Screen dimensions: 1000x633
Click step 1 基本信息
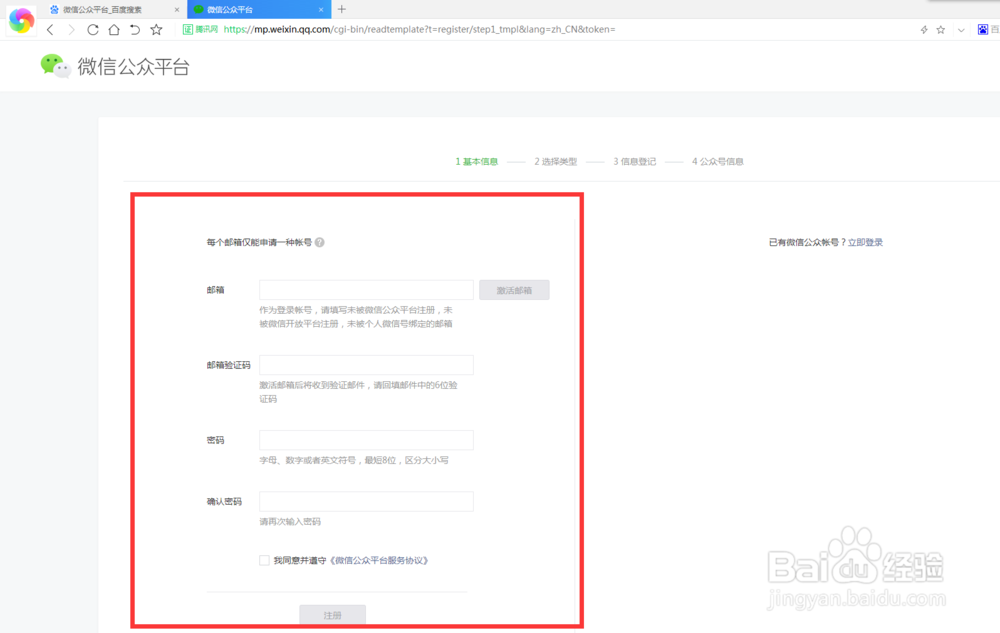(476, 161)
